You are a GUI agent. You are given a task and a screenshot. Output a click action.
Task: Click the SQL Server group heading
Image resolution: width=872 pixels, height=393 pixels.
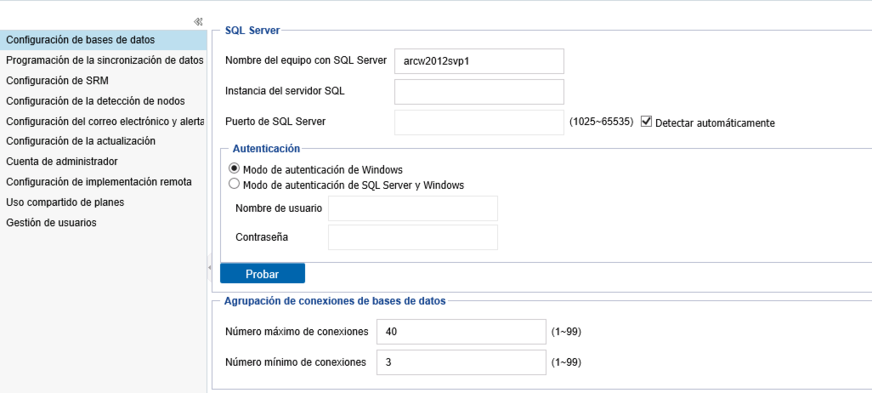tap(252, 31)
